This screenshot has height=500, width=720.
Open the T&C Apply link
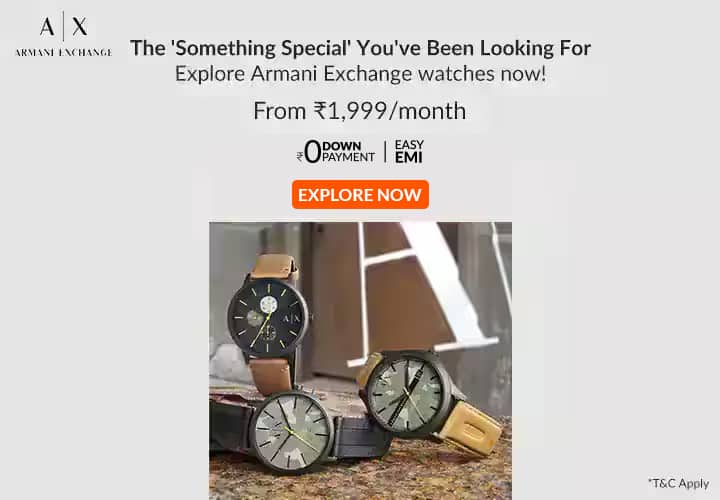pos(678,483)
